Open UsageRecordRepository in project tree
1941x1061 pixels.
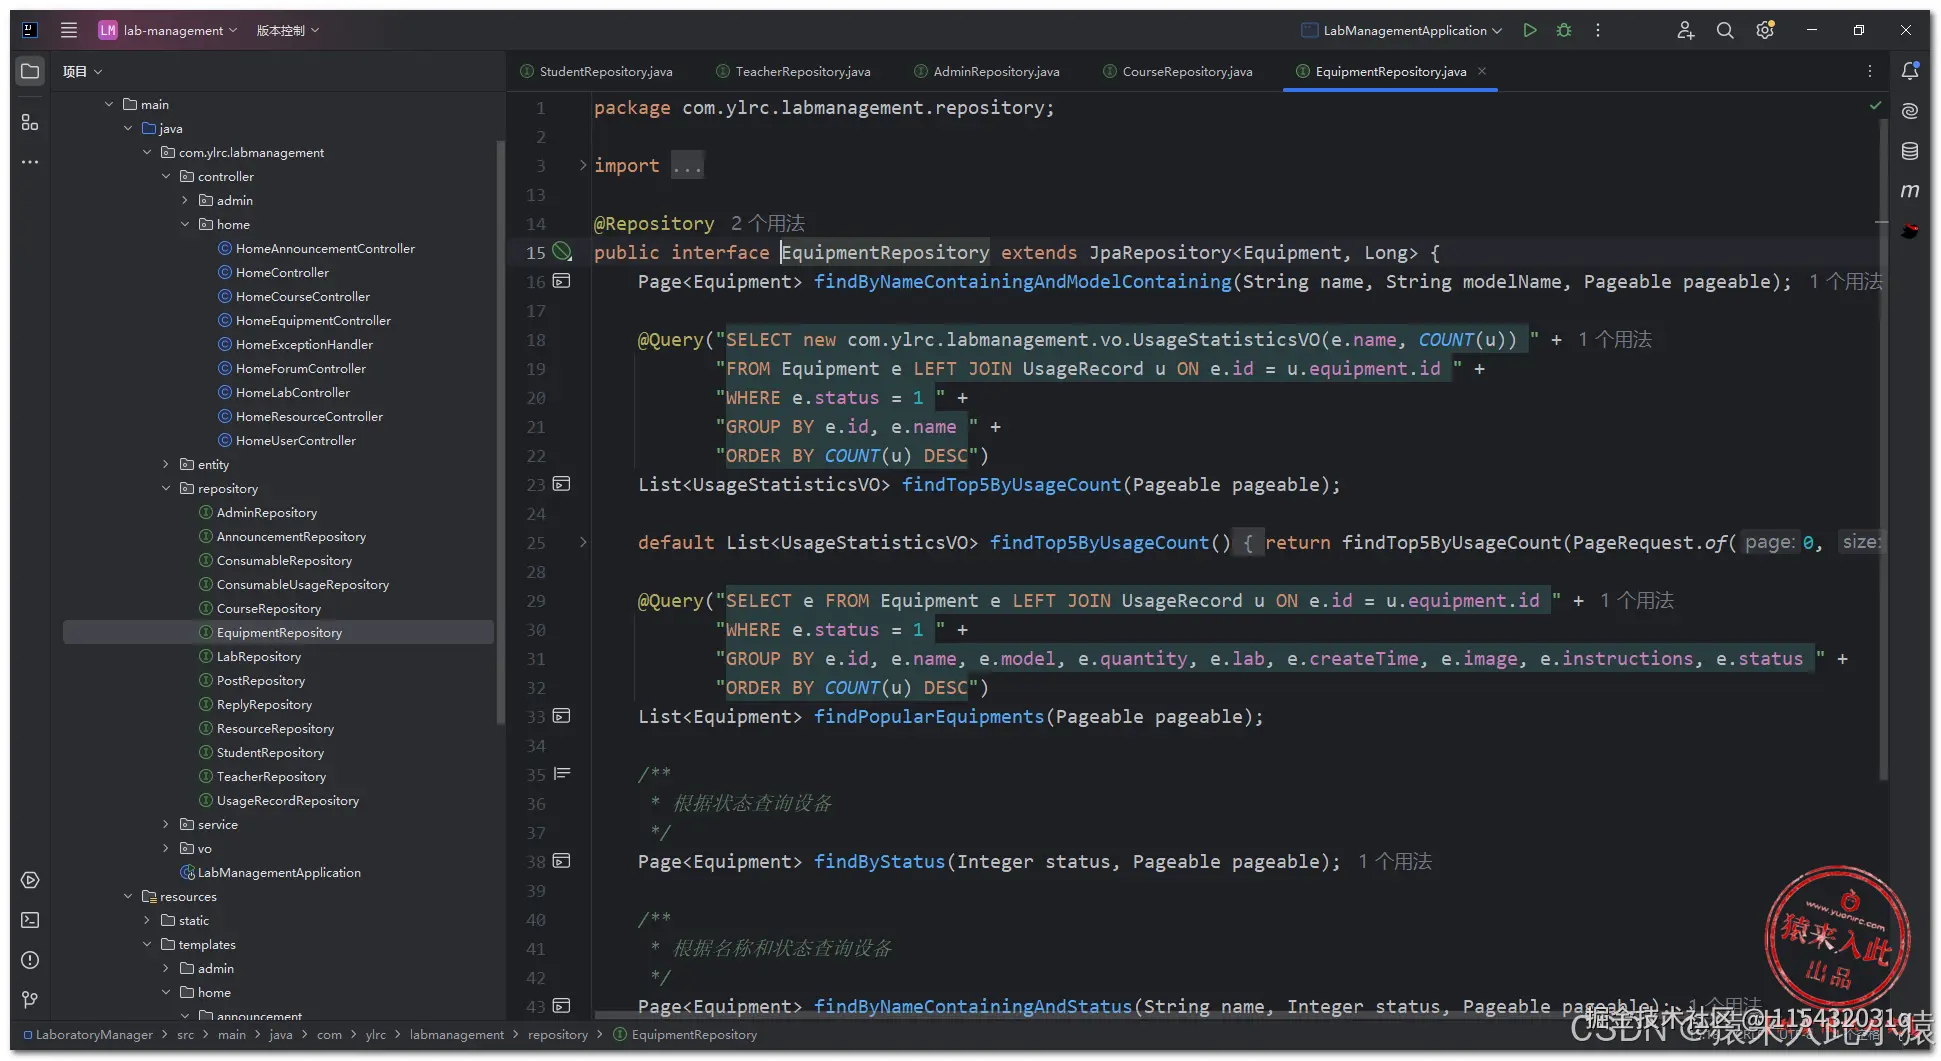coord(287,801)
